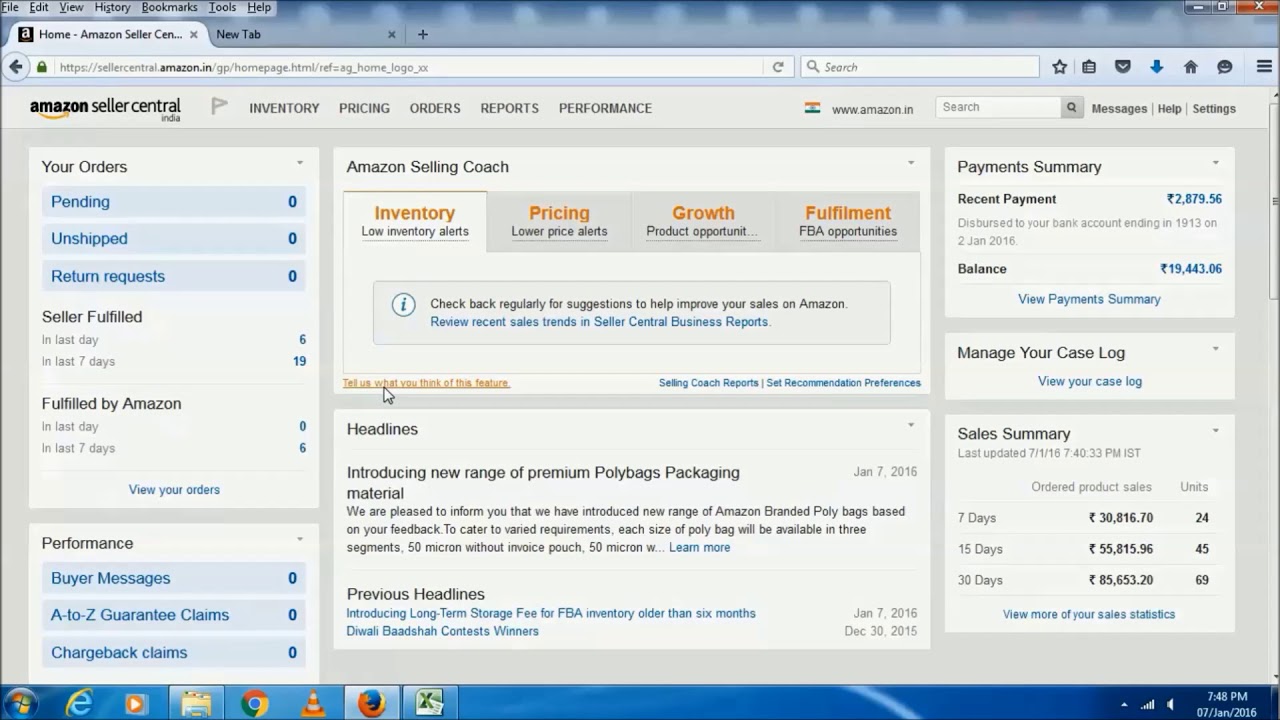Open Chrome from the taskbar
The image size is (1280, 720).
[x=254, y=704]
